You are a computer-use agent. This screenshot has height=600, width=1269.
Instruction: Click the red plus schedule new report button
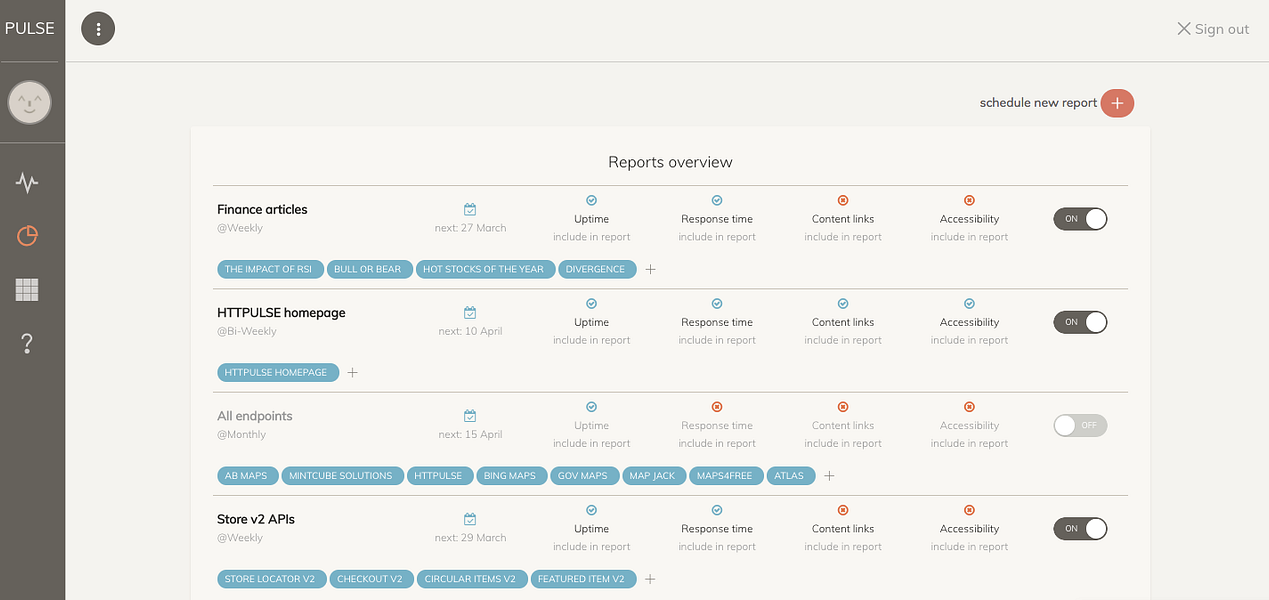[x=1117, y=103]
